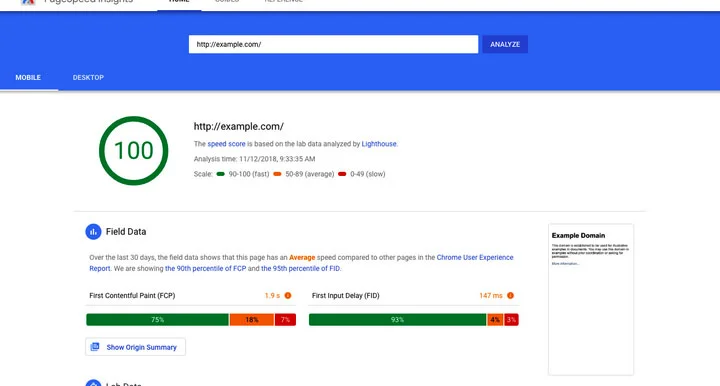Click the Lab Data section icon
Screen dimensions: 720x386
click(93, 383)
